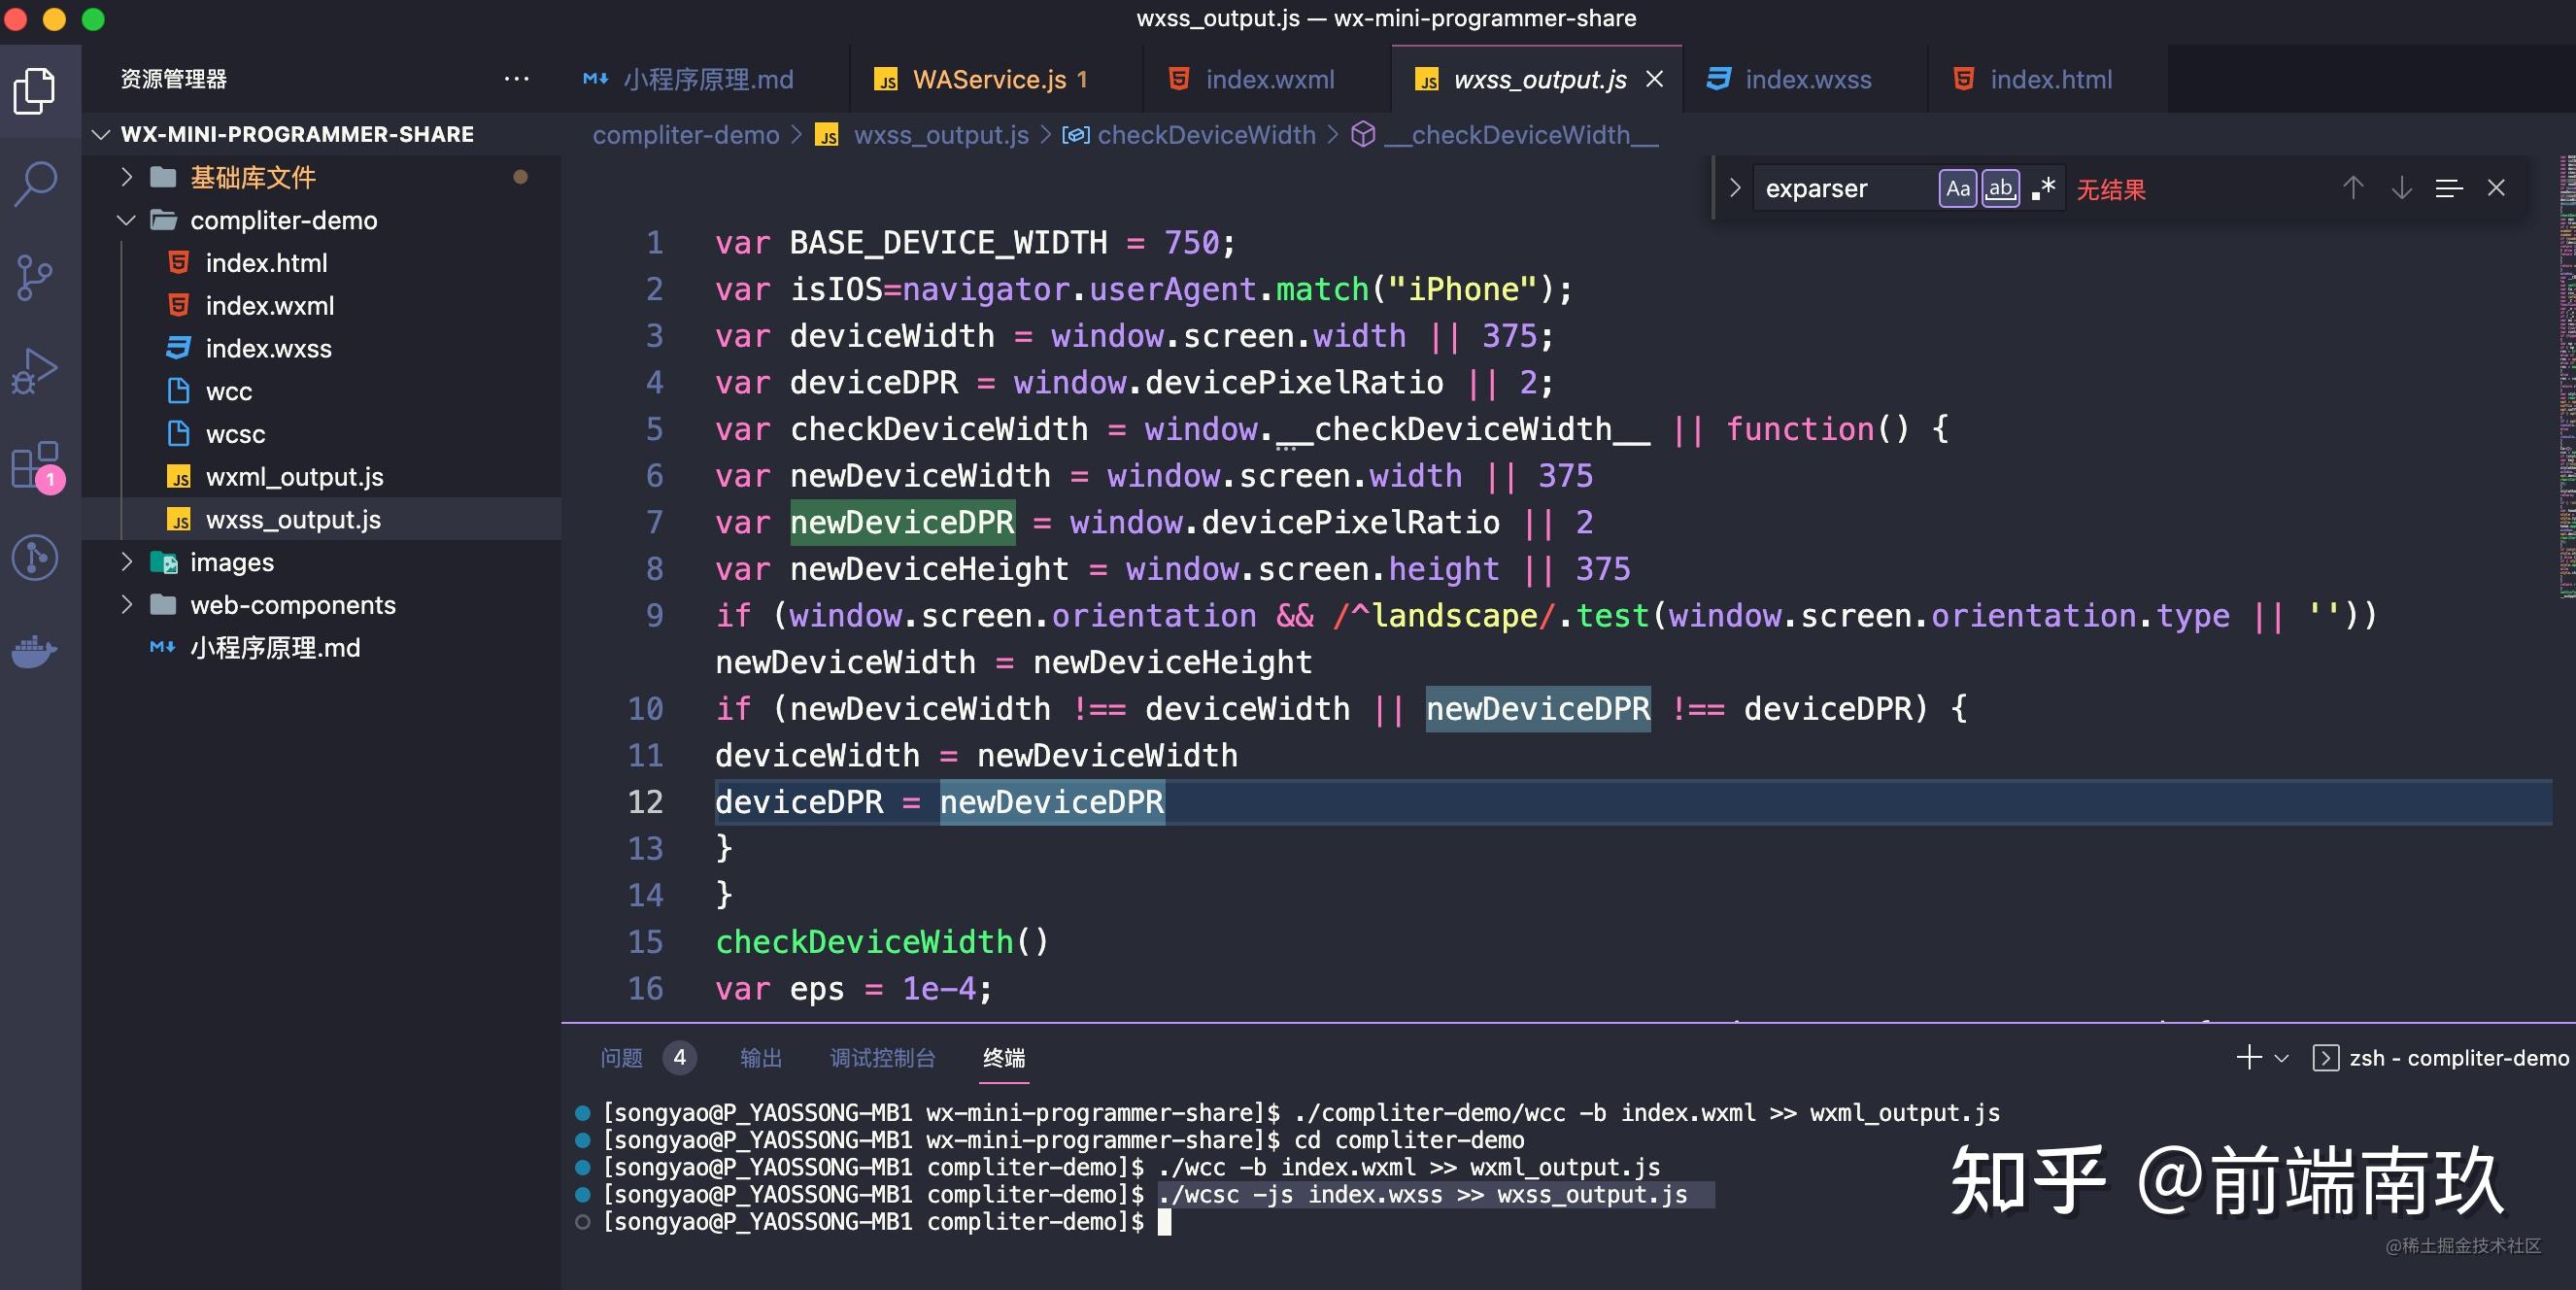2576x1290 pixels.
Task: Open the Explorer files icon
Action: [x=36, y=91]
